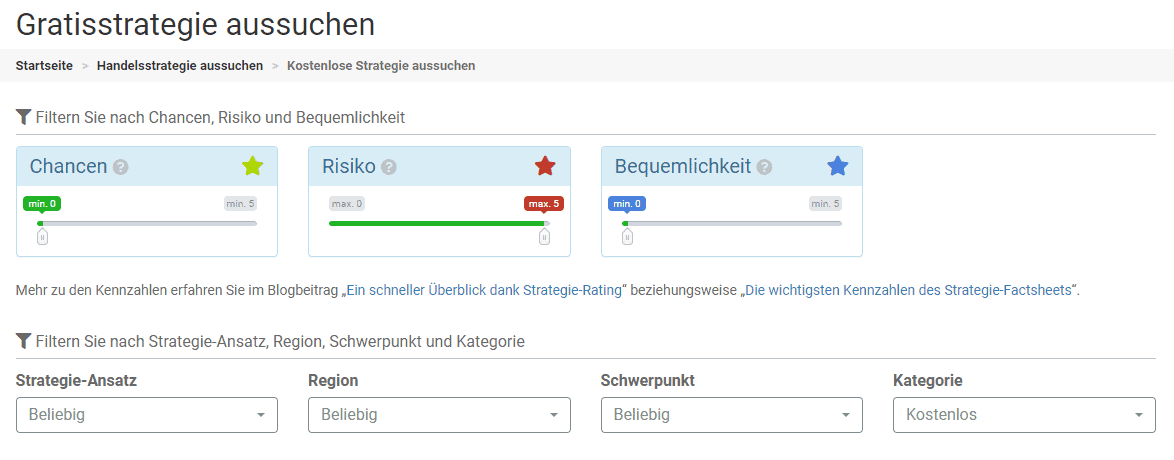Open the help icon next to Risiko

tap(389, 167)
